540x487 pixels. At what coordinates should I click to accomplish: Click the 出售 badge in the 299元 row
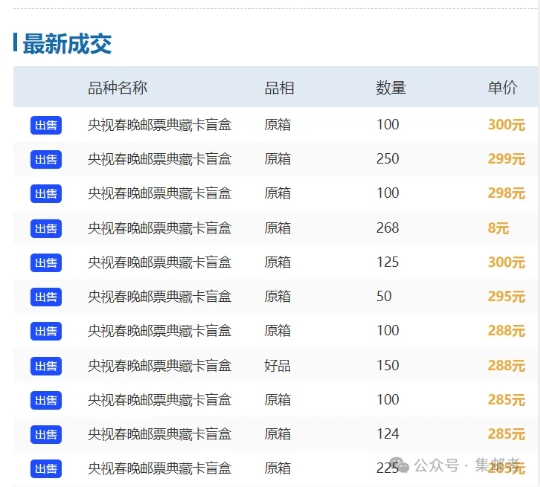(46, 159)
